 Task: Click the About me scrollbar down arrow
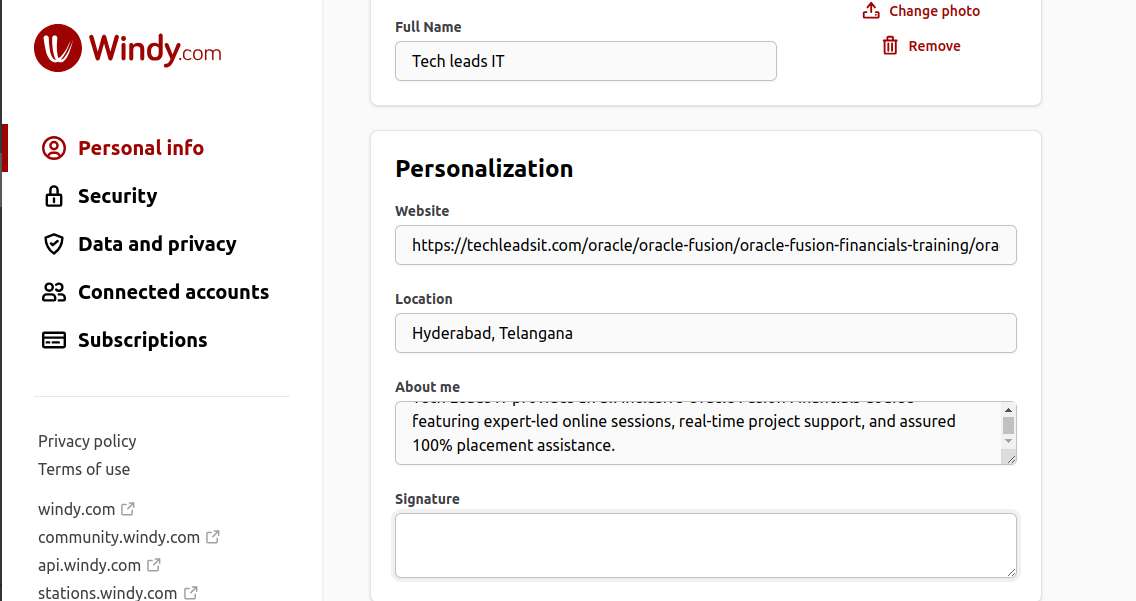pos(1008,441)
